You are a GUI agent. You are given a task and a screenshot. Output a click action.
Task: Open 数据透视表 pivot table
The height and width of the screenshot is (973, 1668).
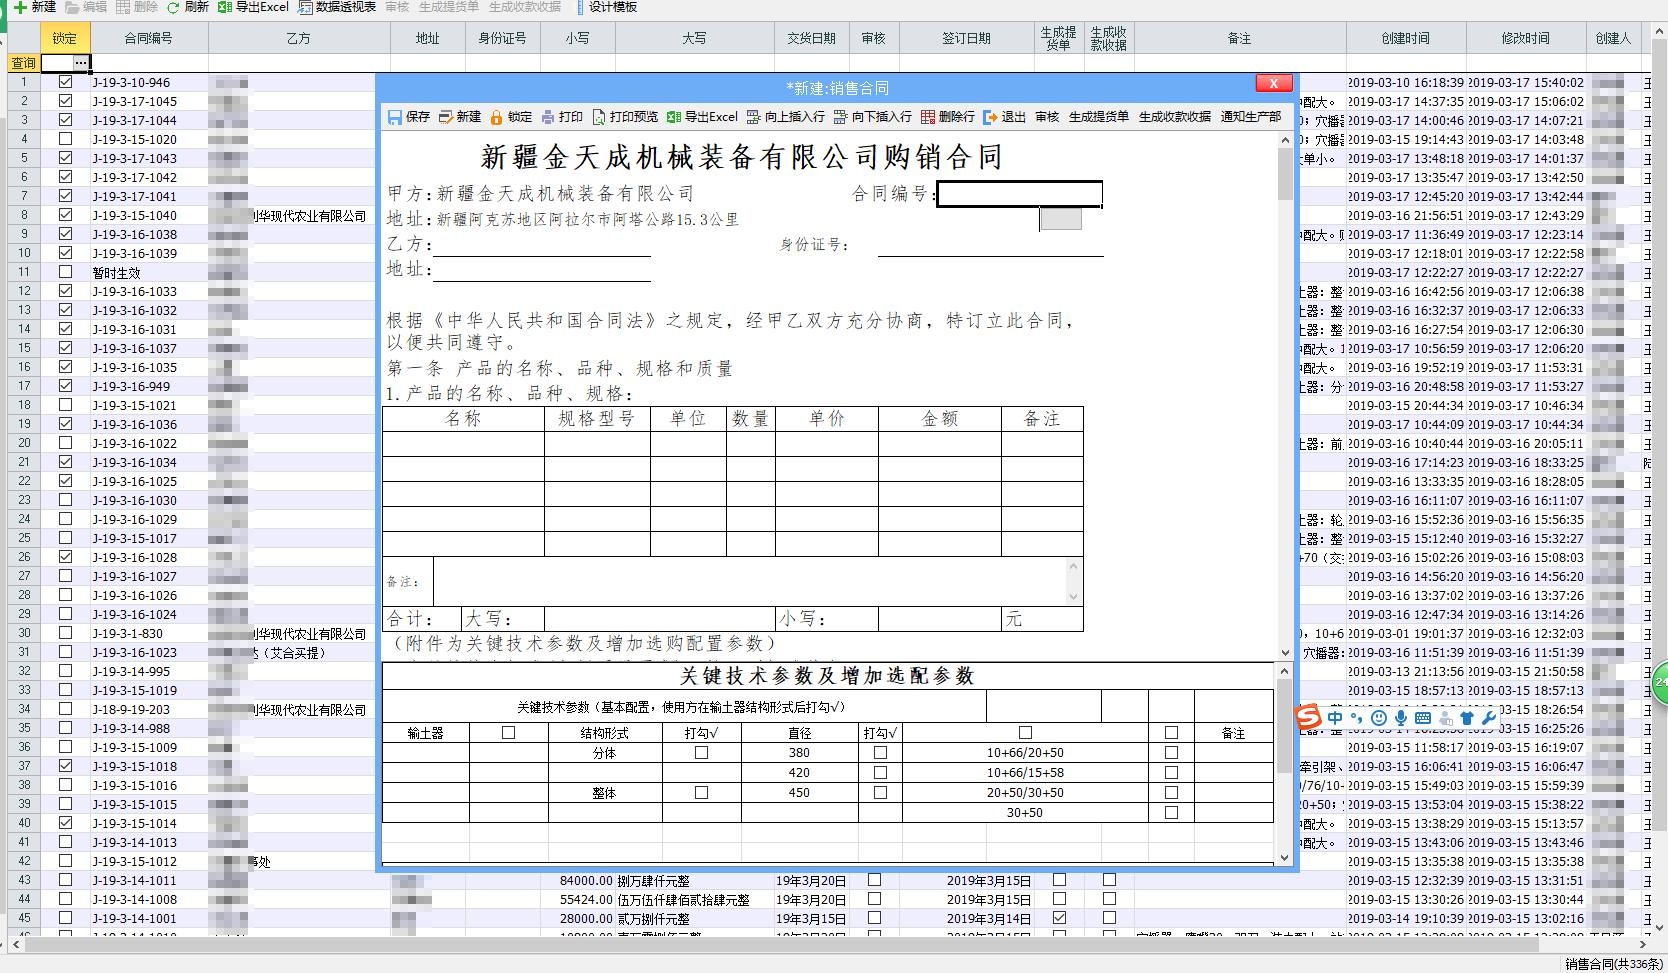337,7
